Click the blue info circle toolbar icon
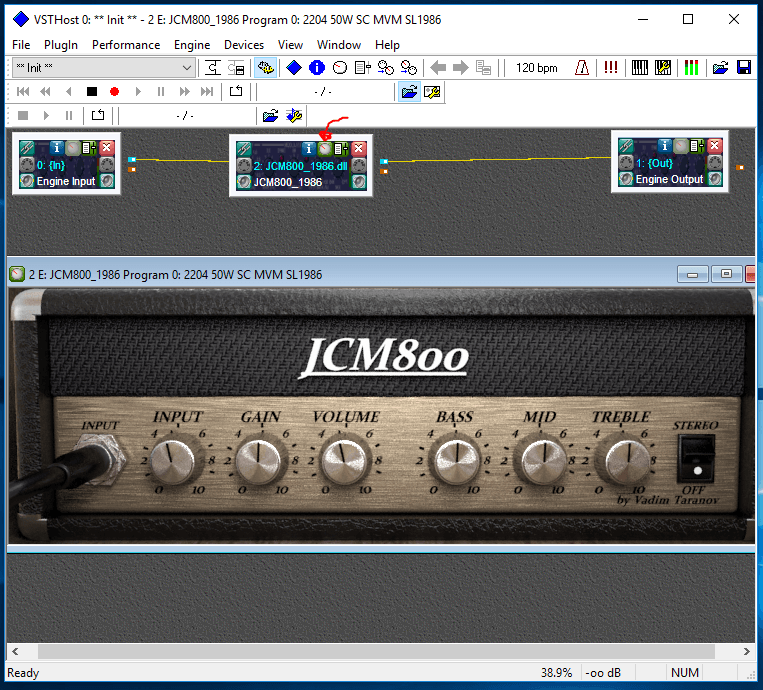This screenshot has width=763, height=690. (x=317, y=68)
